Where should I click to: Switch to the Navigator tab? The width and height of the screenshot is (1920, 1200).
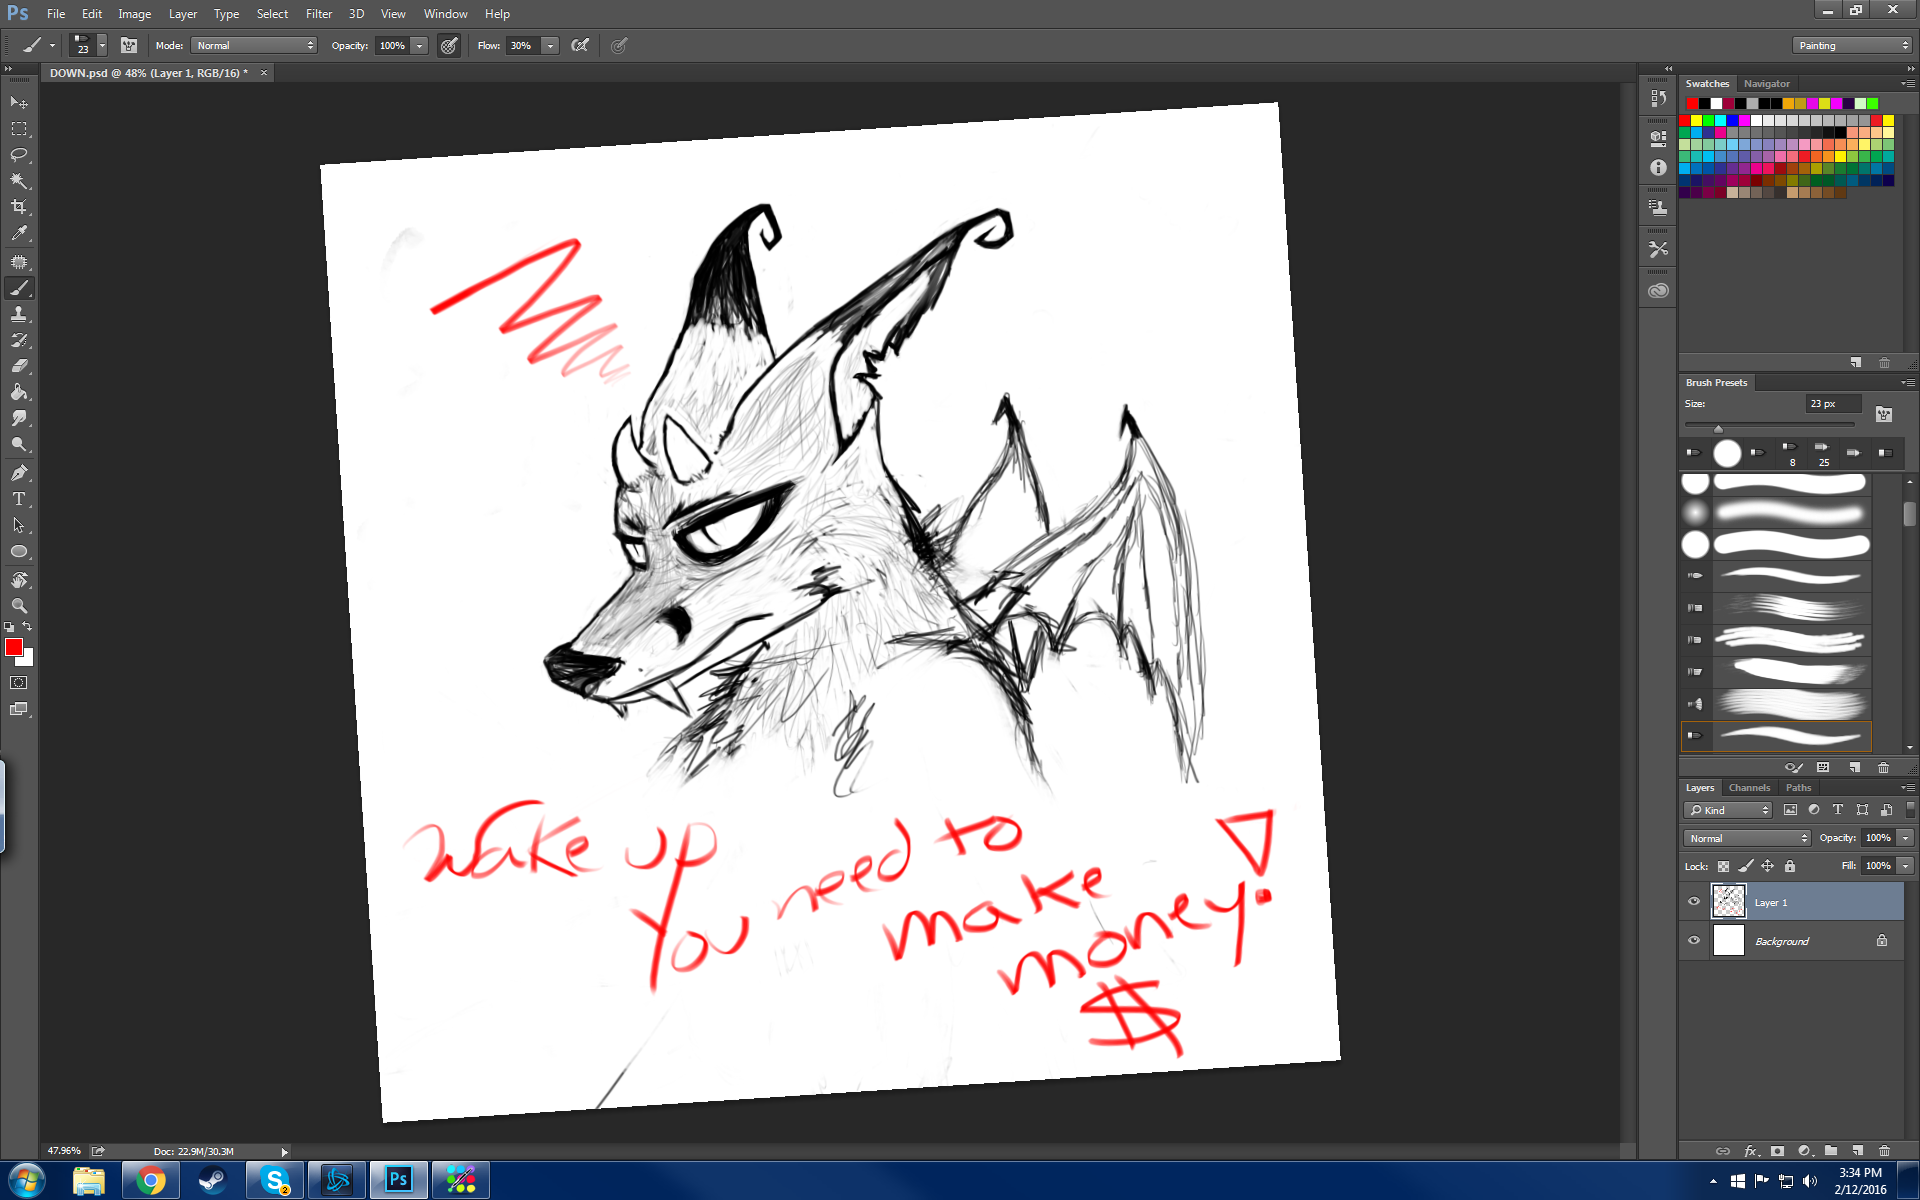click(x=1766, y=84)
